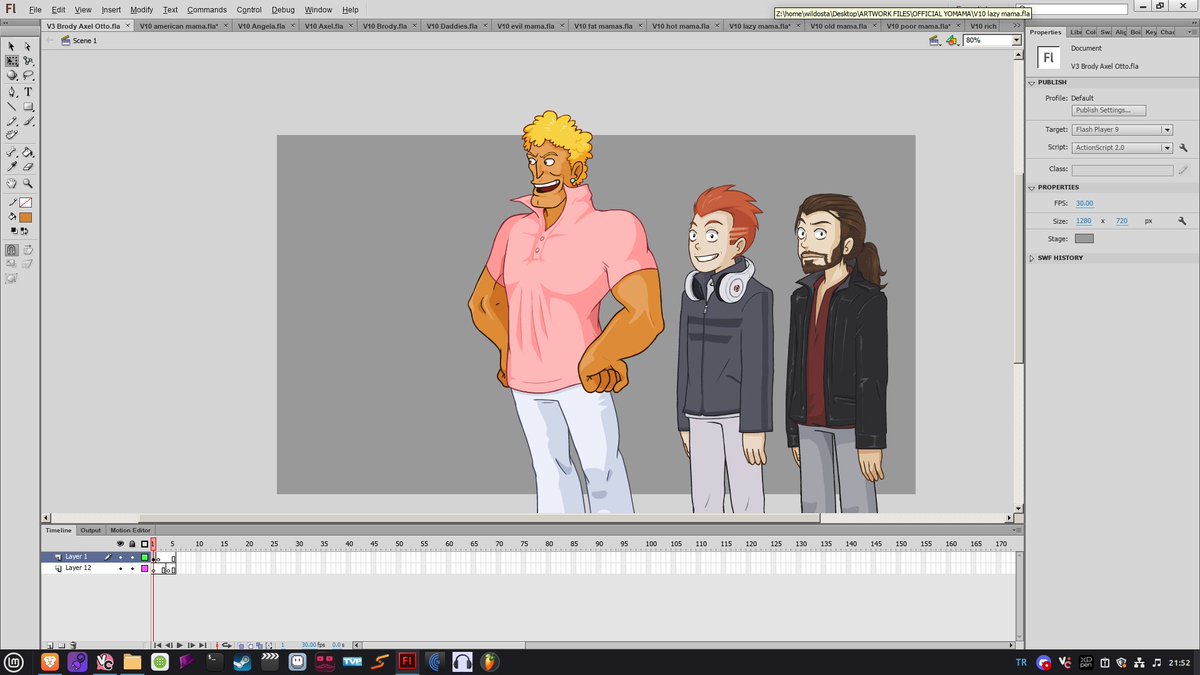Click the Edit Symbols icon above stage
The width and height of the screenshot is (1200, 675).
pyautogui.click(x=951, y=40)
